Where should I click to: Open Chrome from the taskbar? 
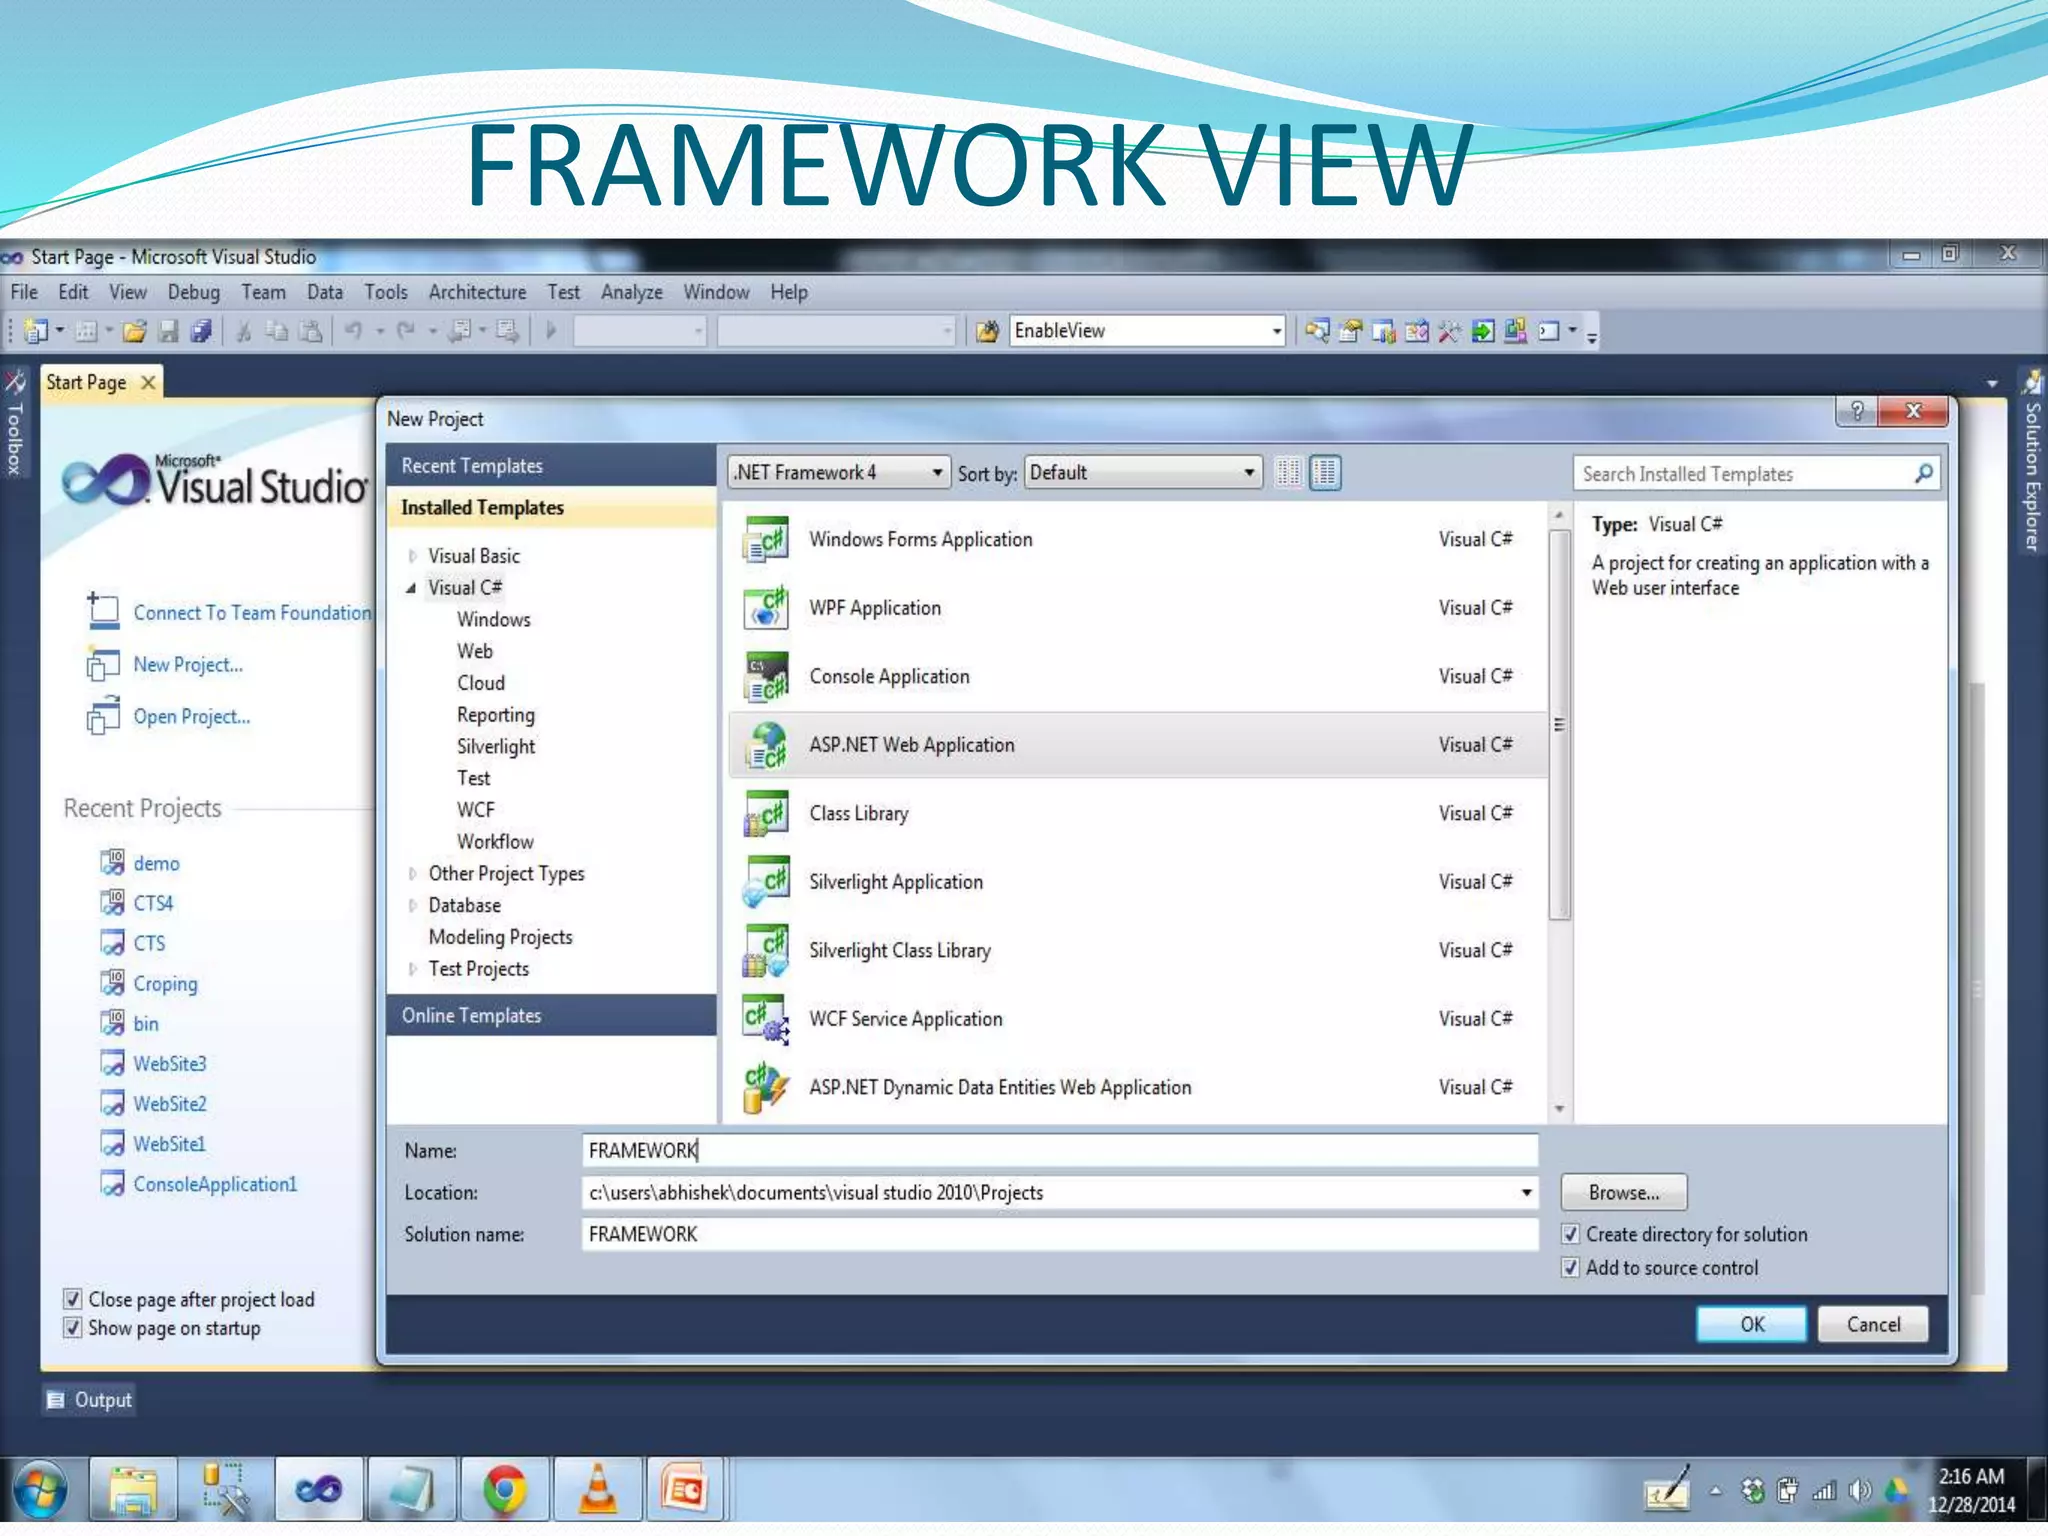(x=505, y=1489)
